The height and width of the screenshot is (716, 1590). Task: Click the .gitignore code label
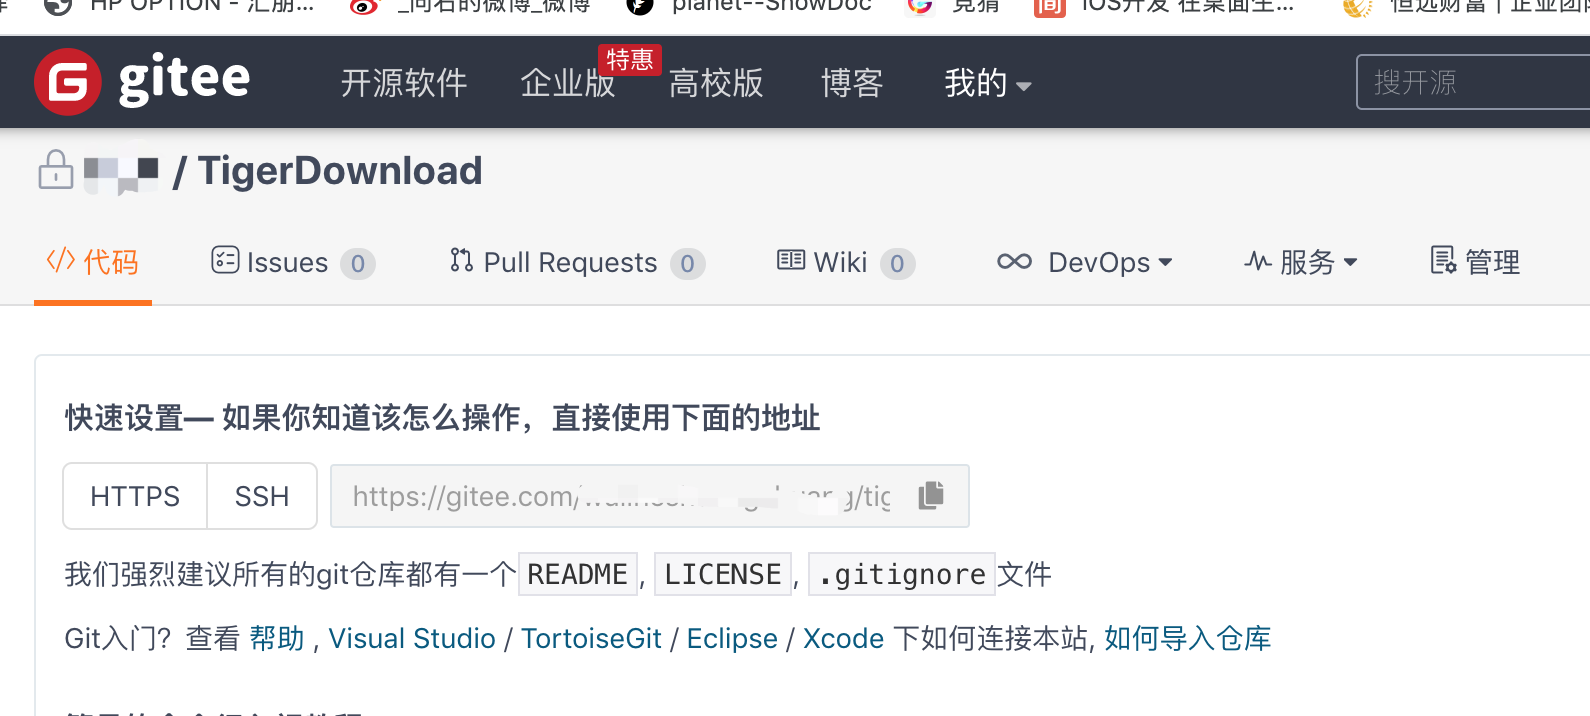(902, 574)
